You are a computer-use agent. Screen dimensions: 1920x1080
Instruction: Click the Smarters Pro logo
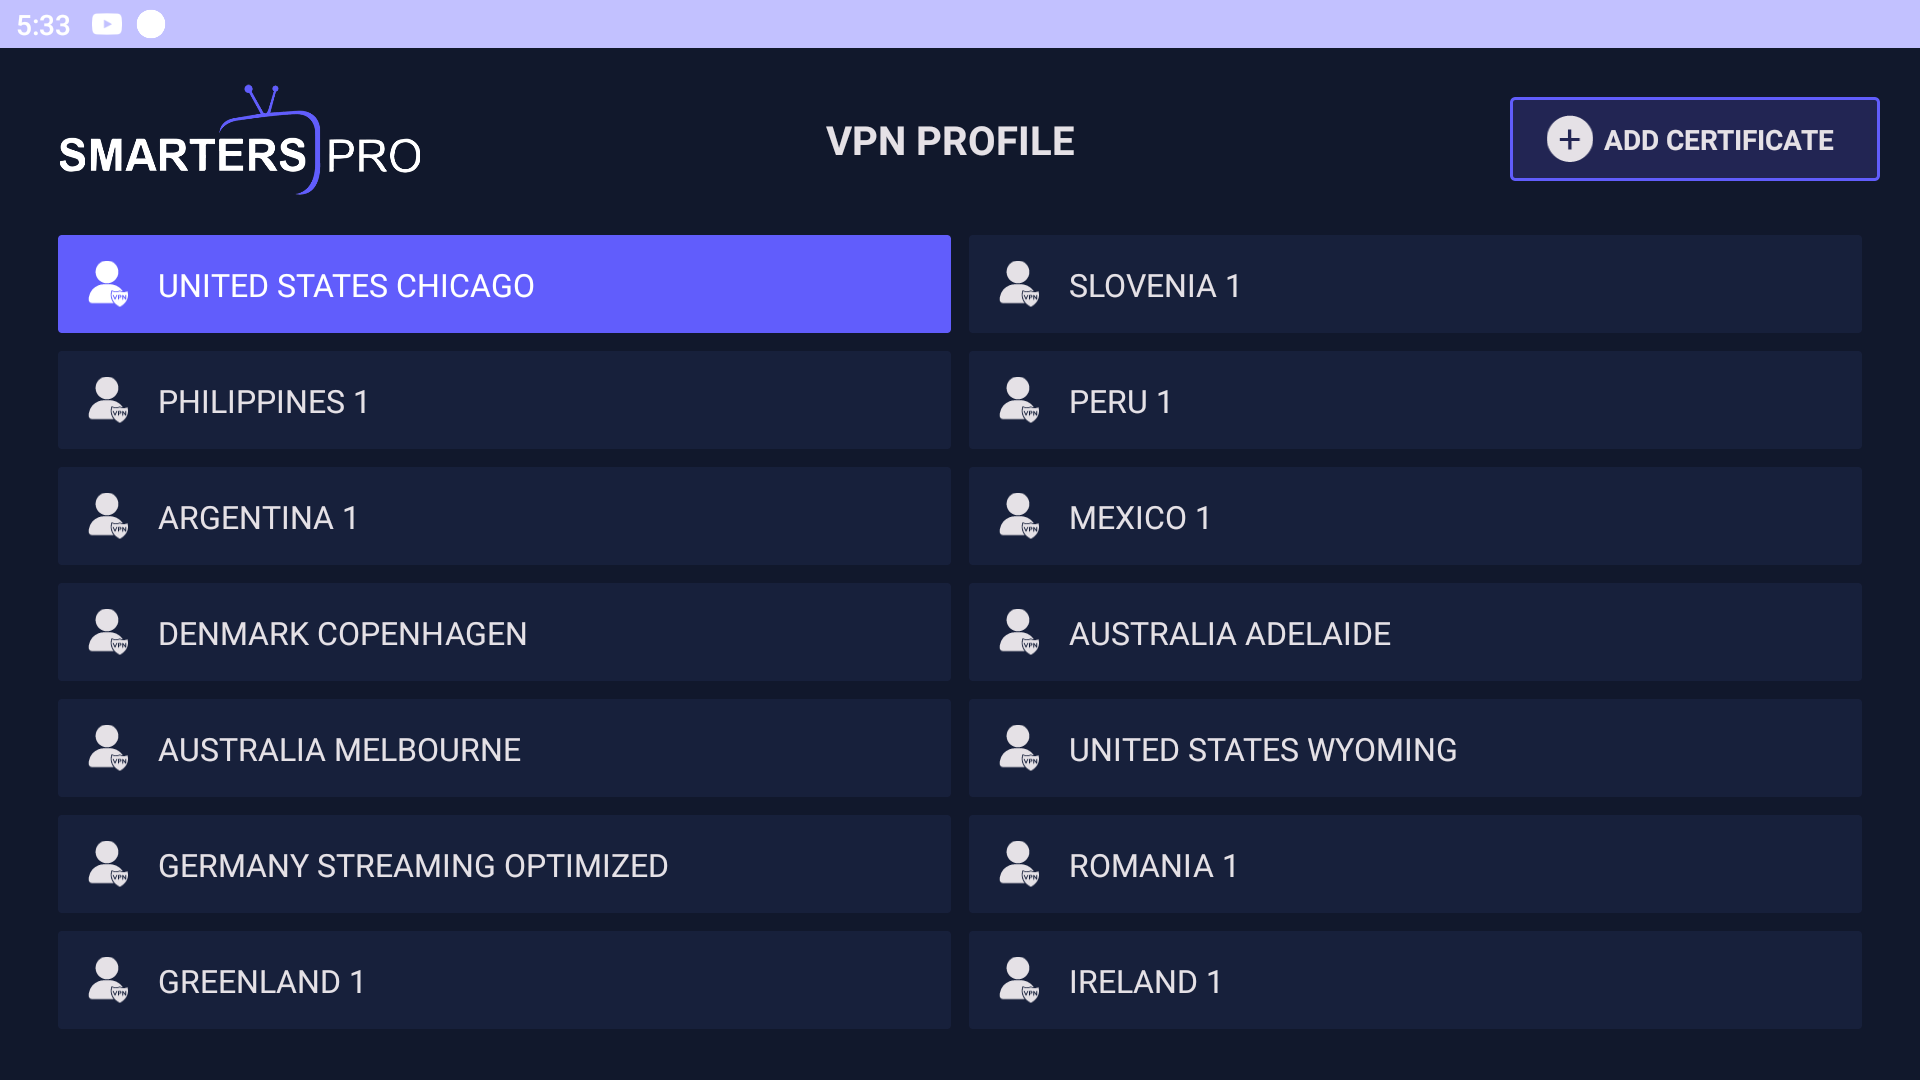[240, 140]
